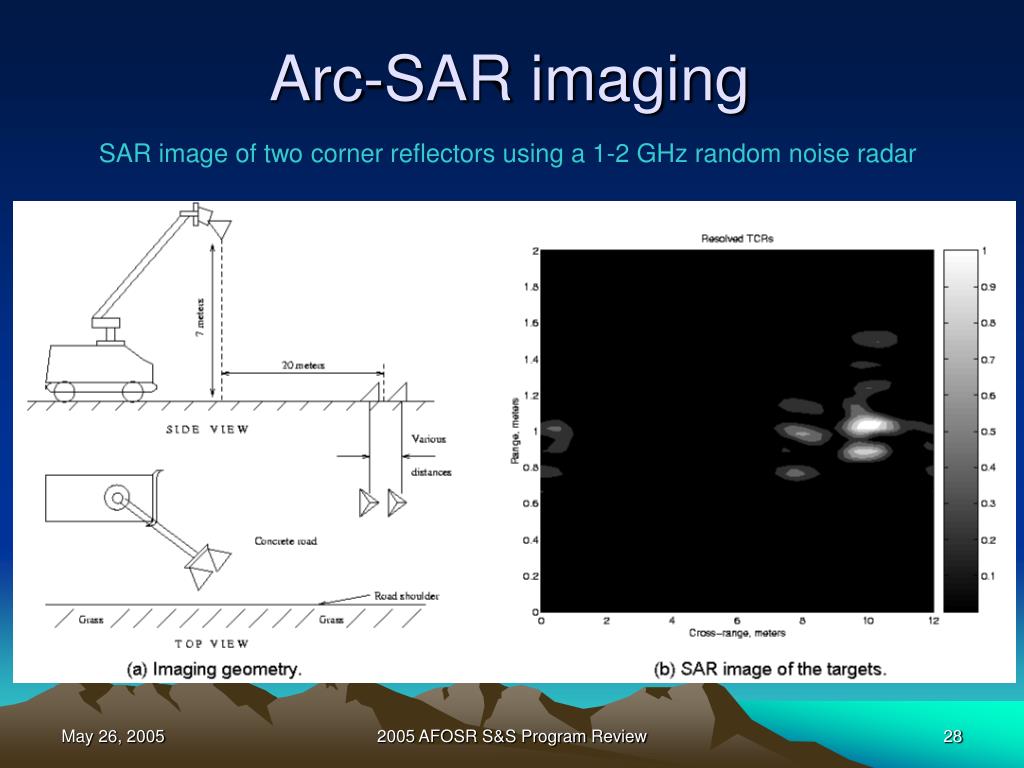The width and height of the screenshot is (1024, 768).
Task: Click the slide title "Arc-SAR imaging"
Action: [x=509, y=81]
